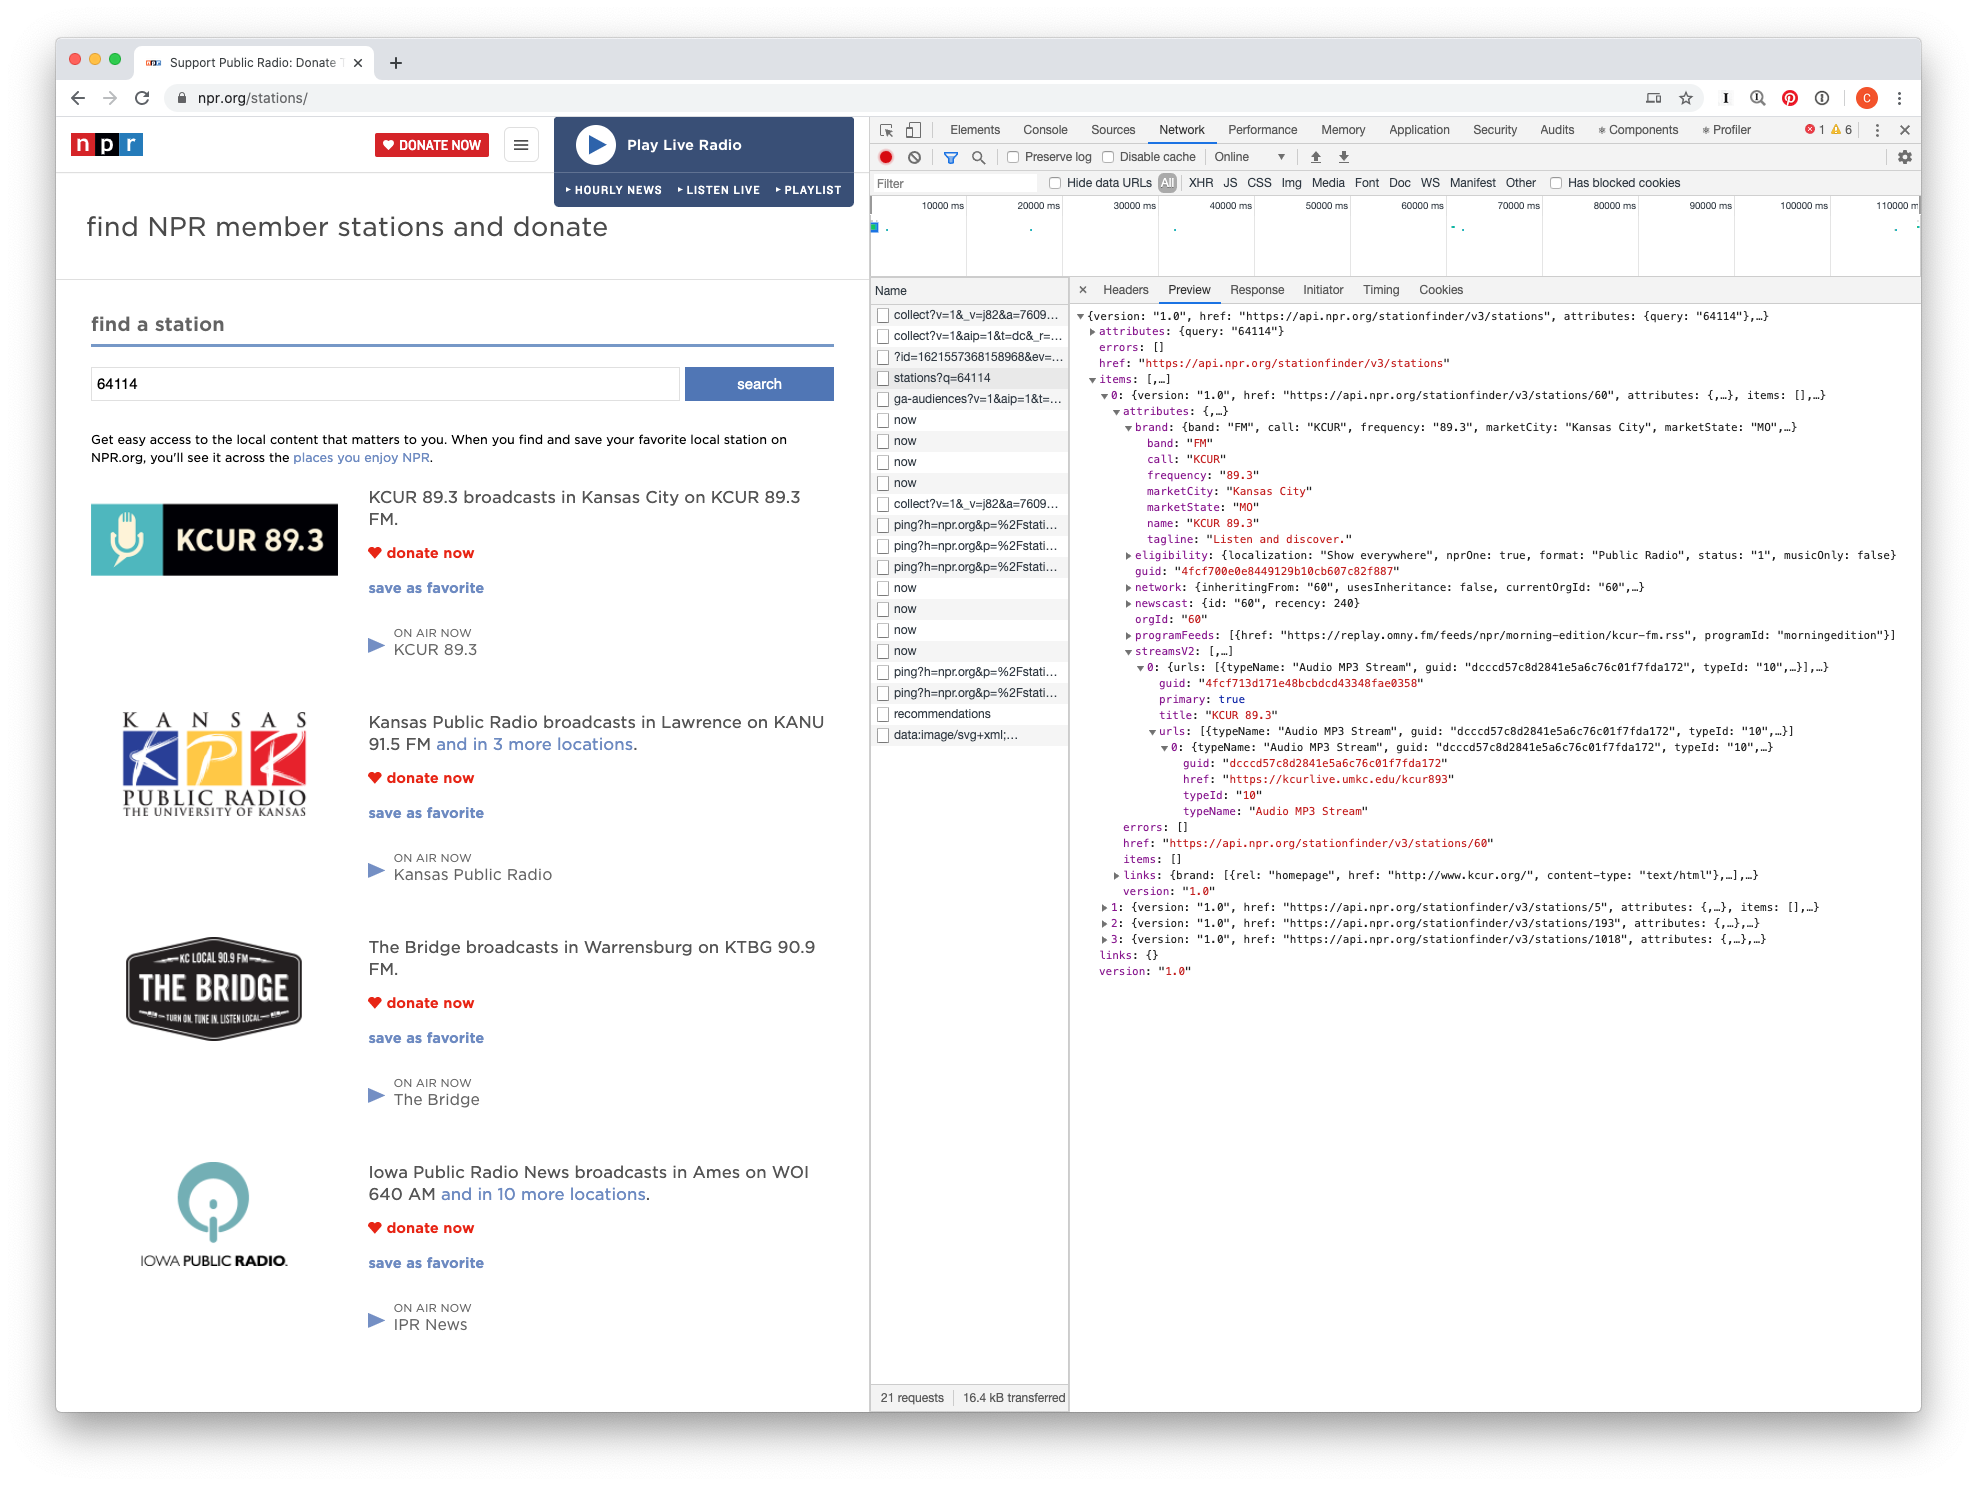The width and height of the screenshot is (1977, 1486).
Task: Open network search magnifier icon
Action: 978,157
